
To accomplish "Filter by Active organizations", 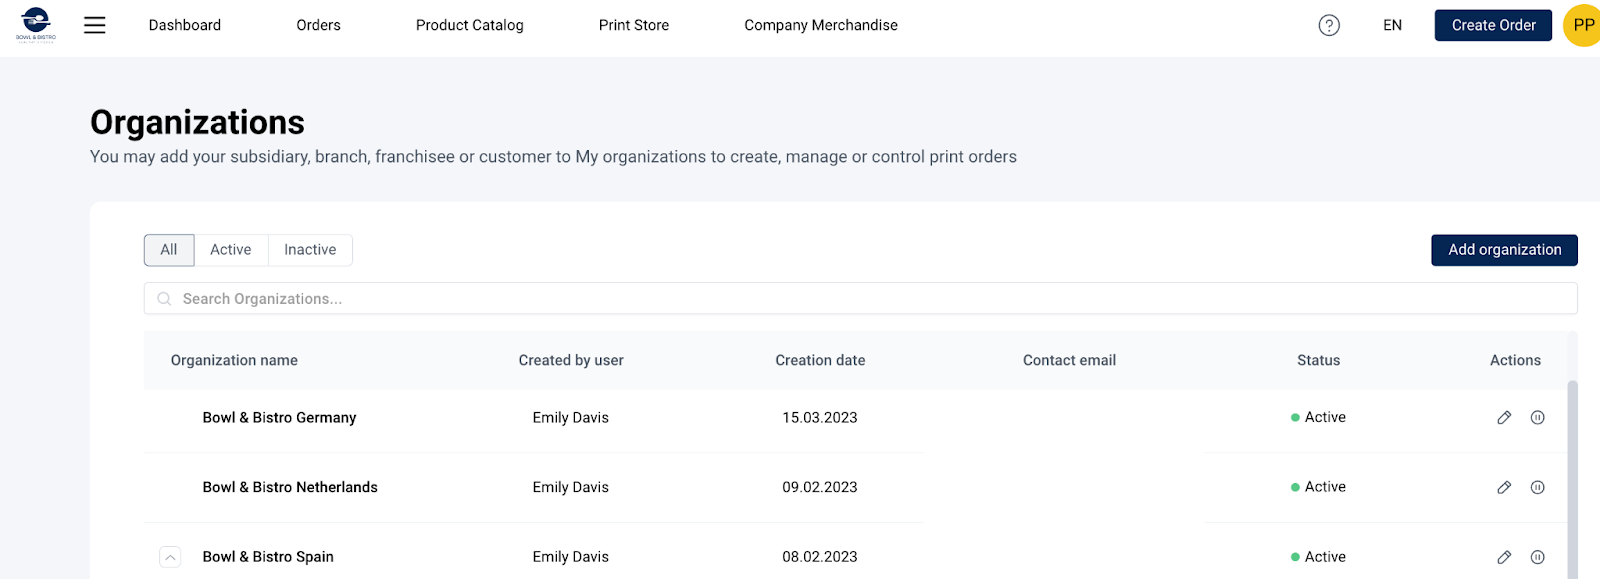I will coord(231,250).
